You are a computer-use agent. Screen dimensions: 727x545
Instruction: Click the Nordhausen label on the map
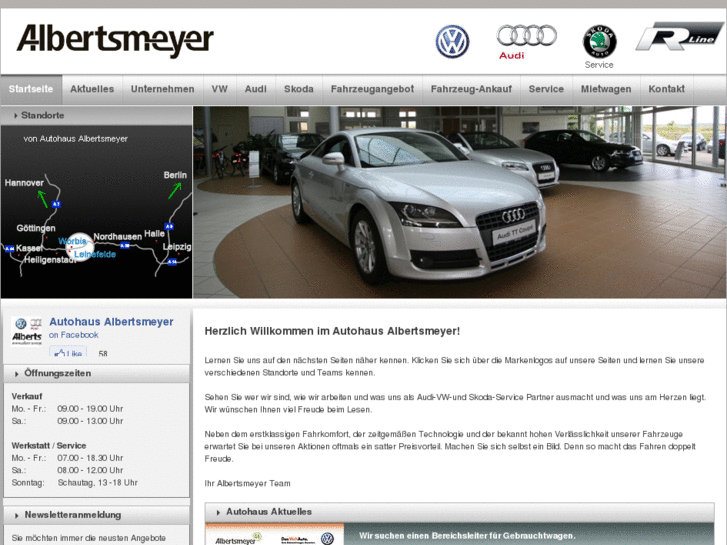118,237
